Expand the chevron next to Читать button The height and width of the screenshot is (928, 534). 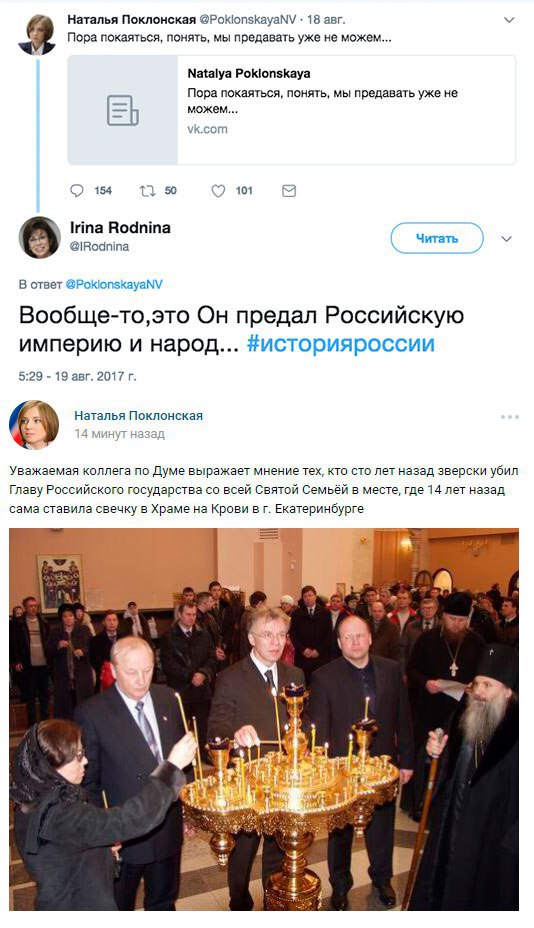click(x=506, y=239)
